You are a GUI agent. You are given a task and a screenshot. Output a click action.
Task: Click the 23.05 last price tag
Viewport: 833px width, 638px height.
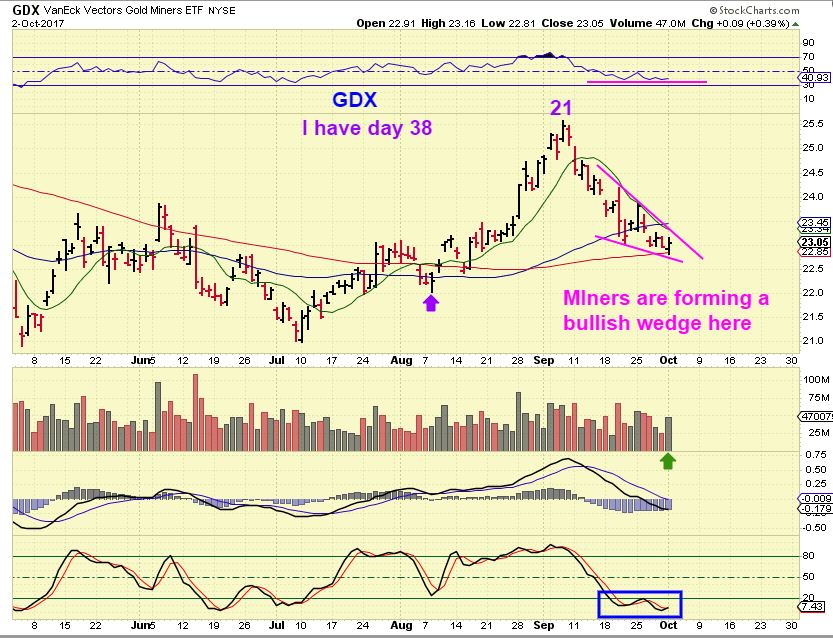point(815,242)
